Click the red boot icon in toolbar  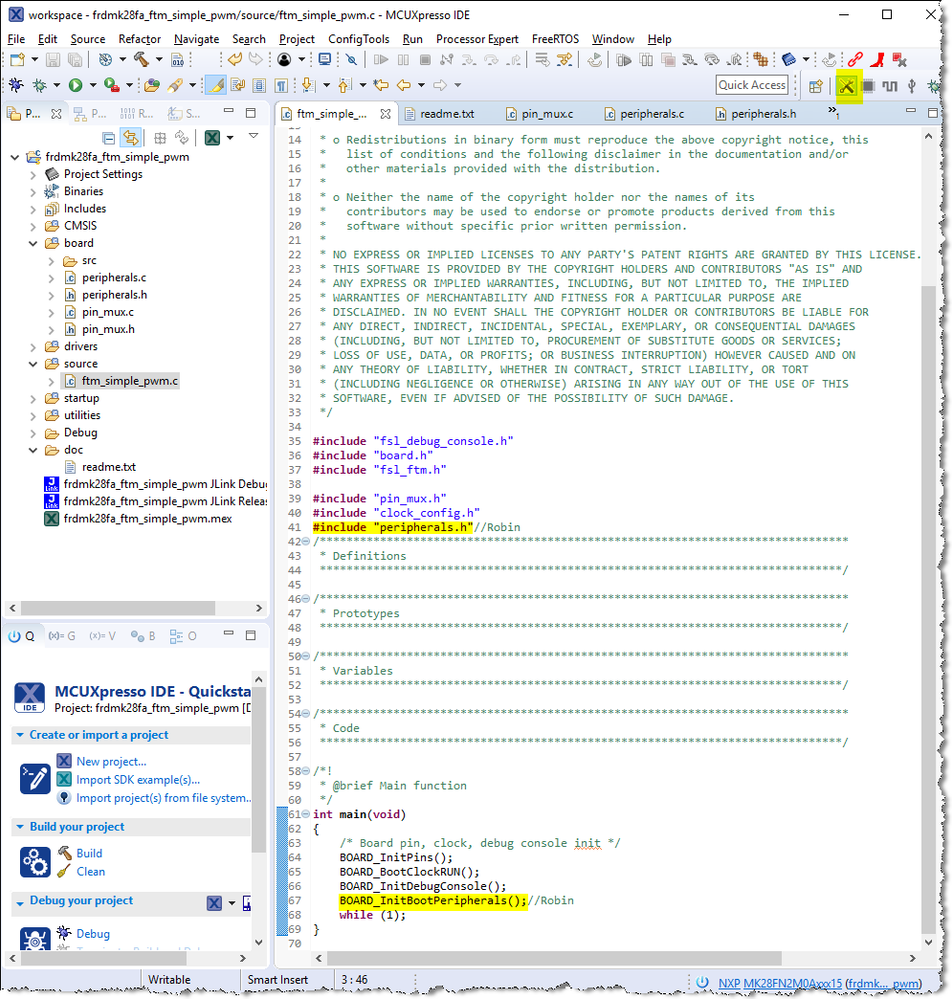pyautogui.click(x=878, y=60)
